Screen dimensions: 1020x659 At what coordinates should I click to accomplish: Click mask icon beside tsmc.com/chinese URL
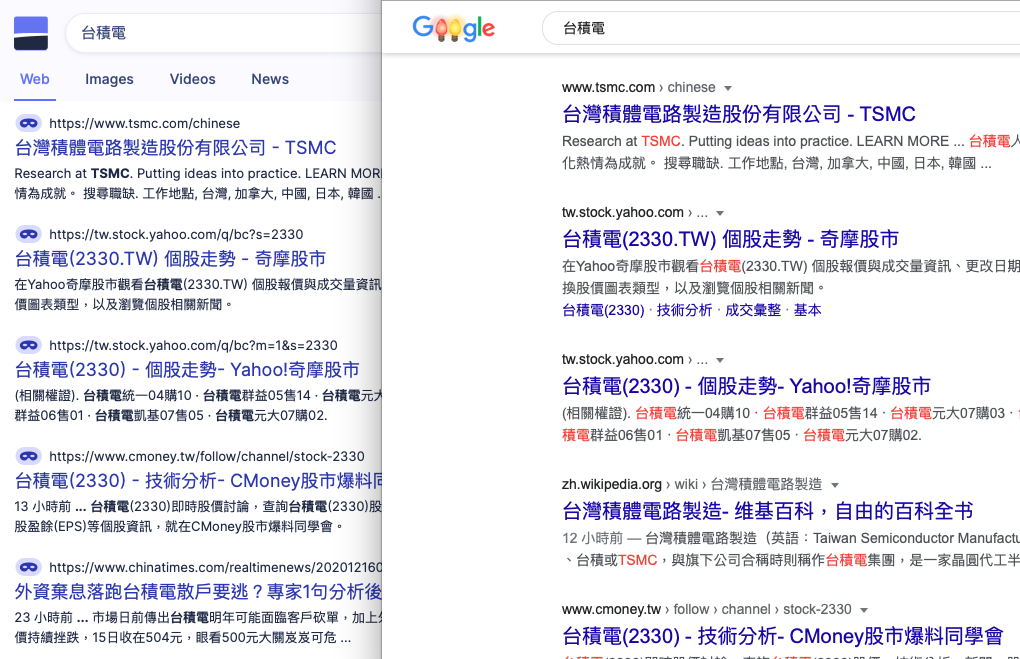coord(28,123)
